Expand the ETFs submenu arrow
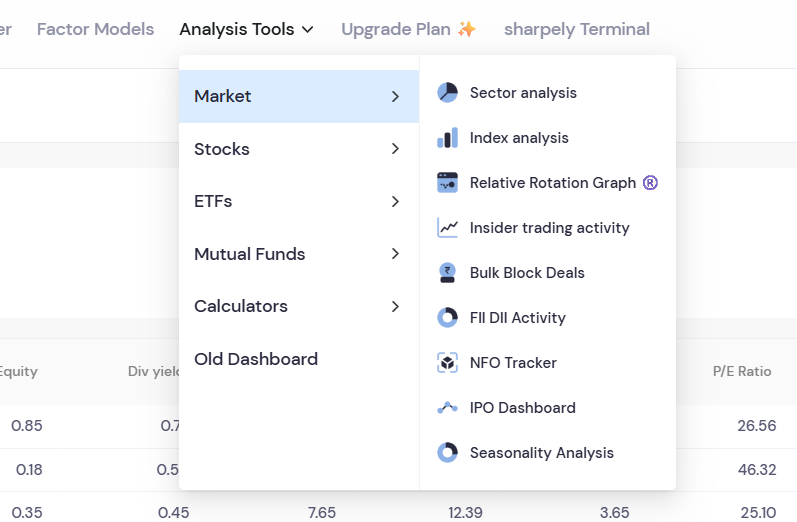Viewport: 797px width, 522px height. tap(395, 202)
